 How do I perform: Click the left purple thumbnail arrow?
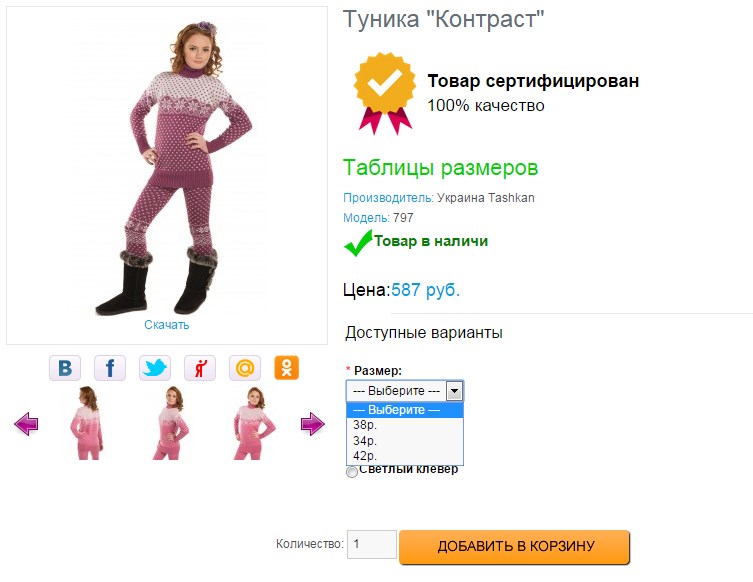point(26,425)
